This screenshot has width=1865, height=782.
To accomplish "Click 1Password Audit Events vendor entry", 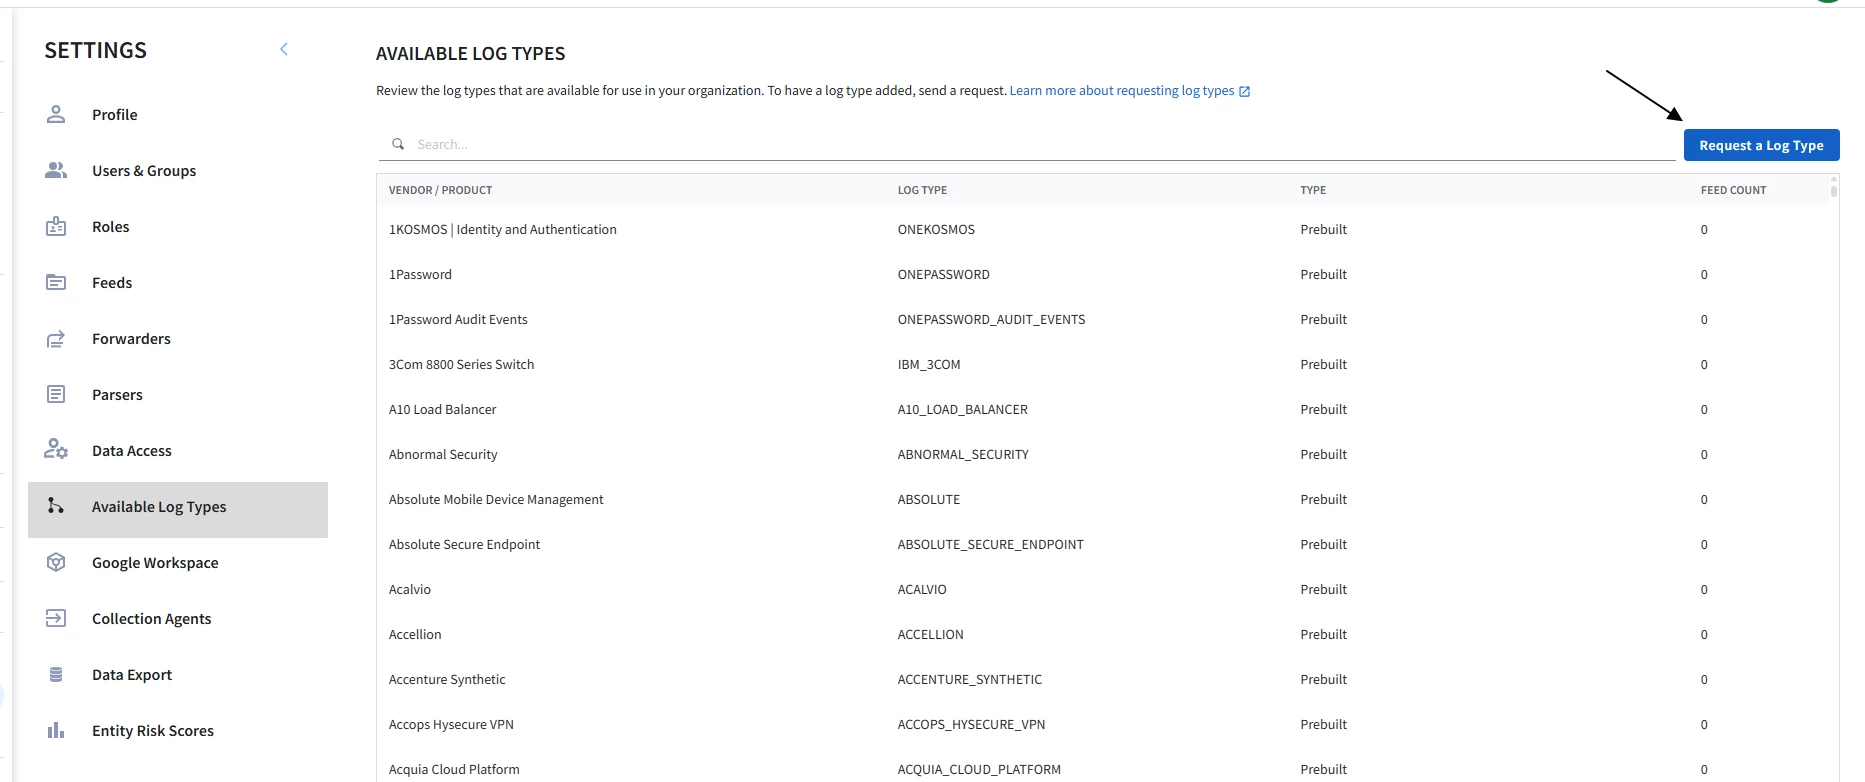I will click(458, 319).
